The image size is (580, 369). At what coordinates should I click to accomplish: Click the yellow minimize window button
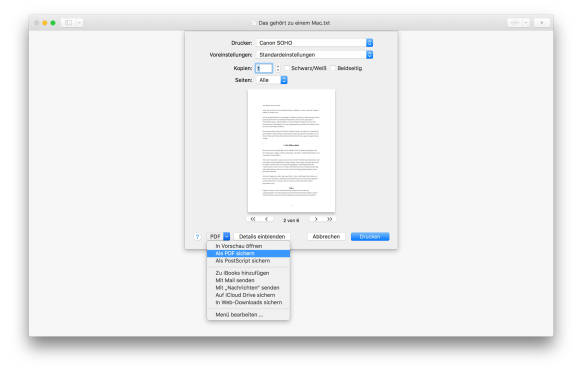(45, 23)
